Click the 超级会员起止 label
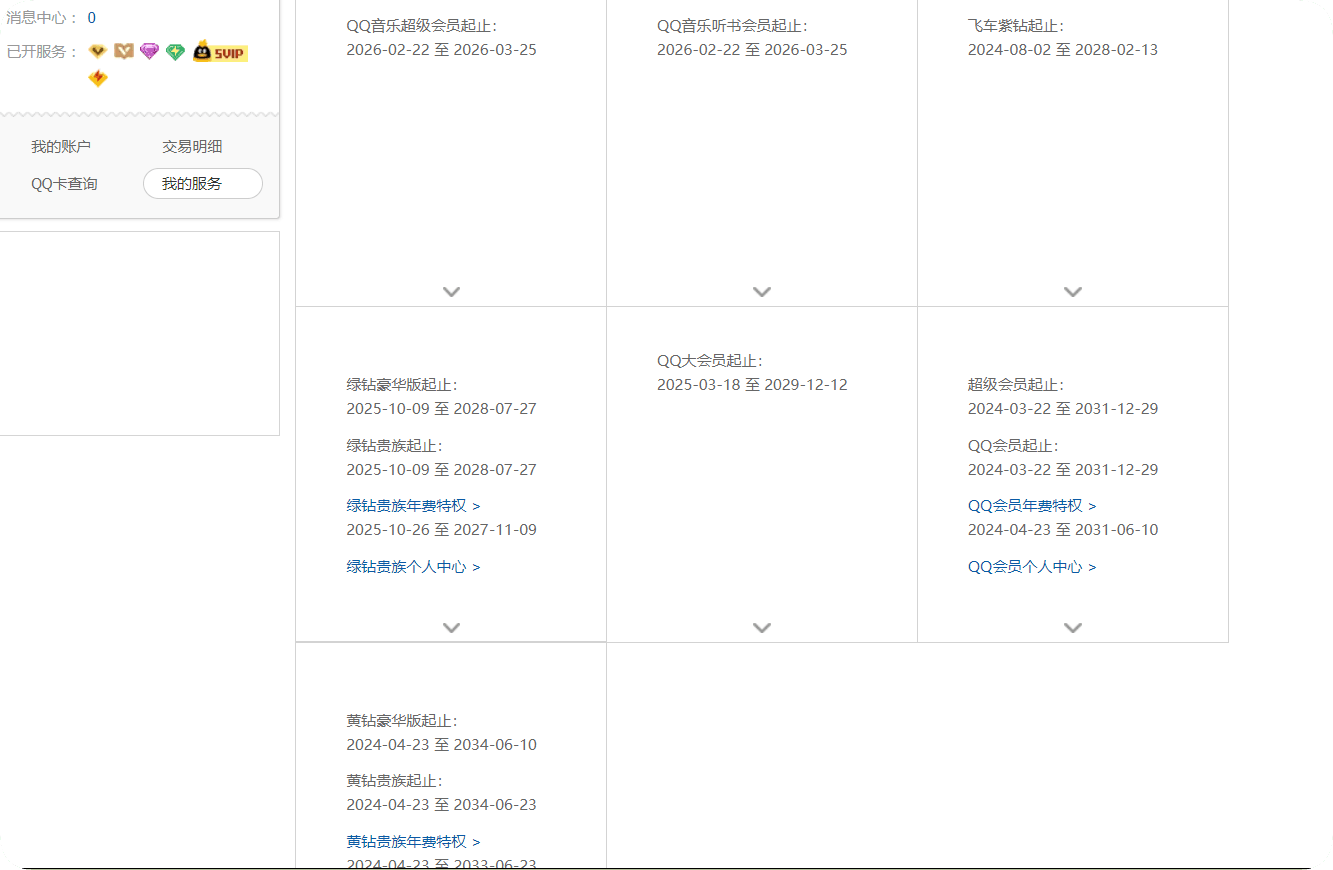The height and width of the screenshot is (870, 1333). (x=1016, y=385)
